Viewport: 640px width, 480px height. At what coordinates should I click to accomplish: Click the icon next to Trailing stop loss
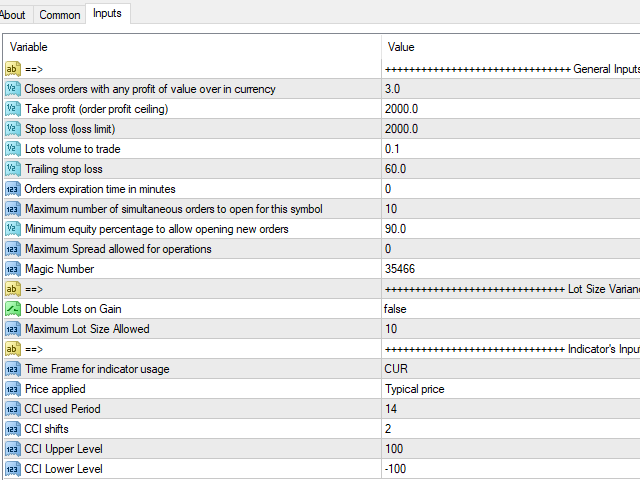click(x=13, y=169)
